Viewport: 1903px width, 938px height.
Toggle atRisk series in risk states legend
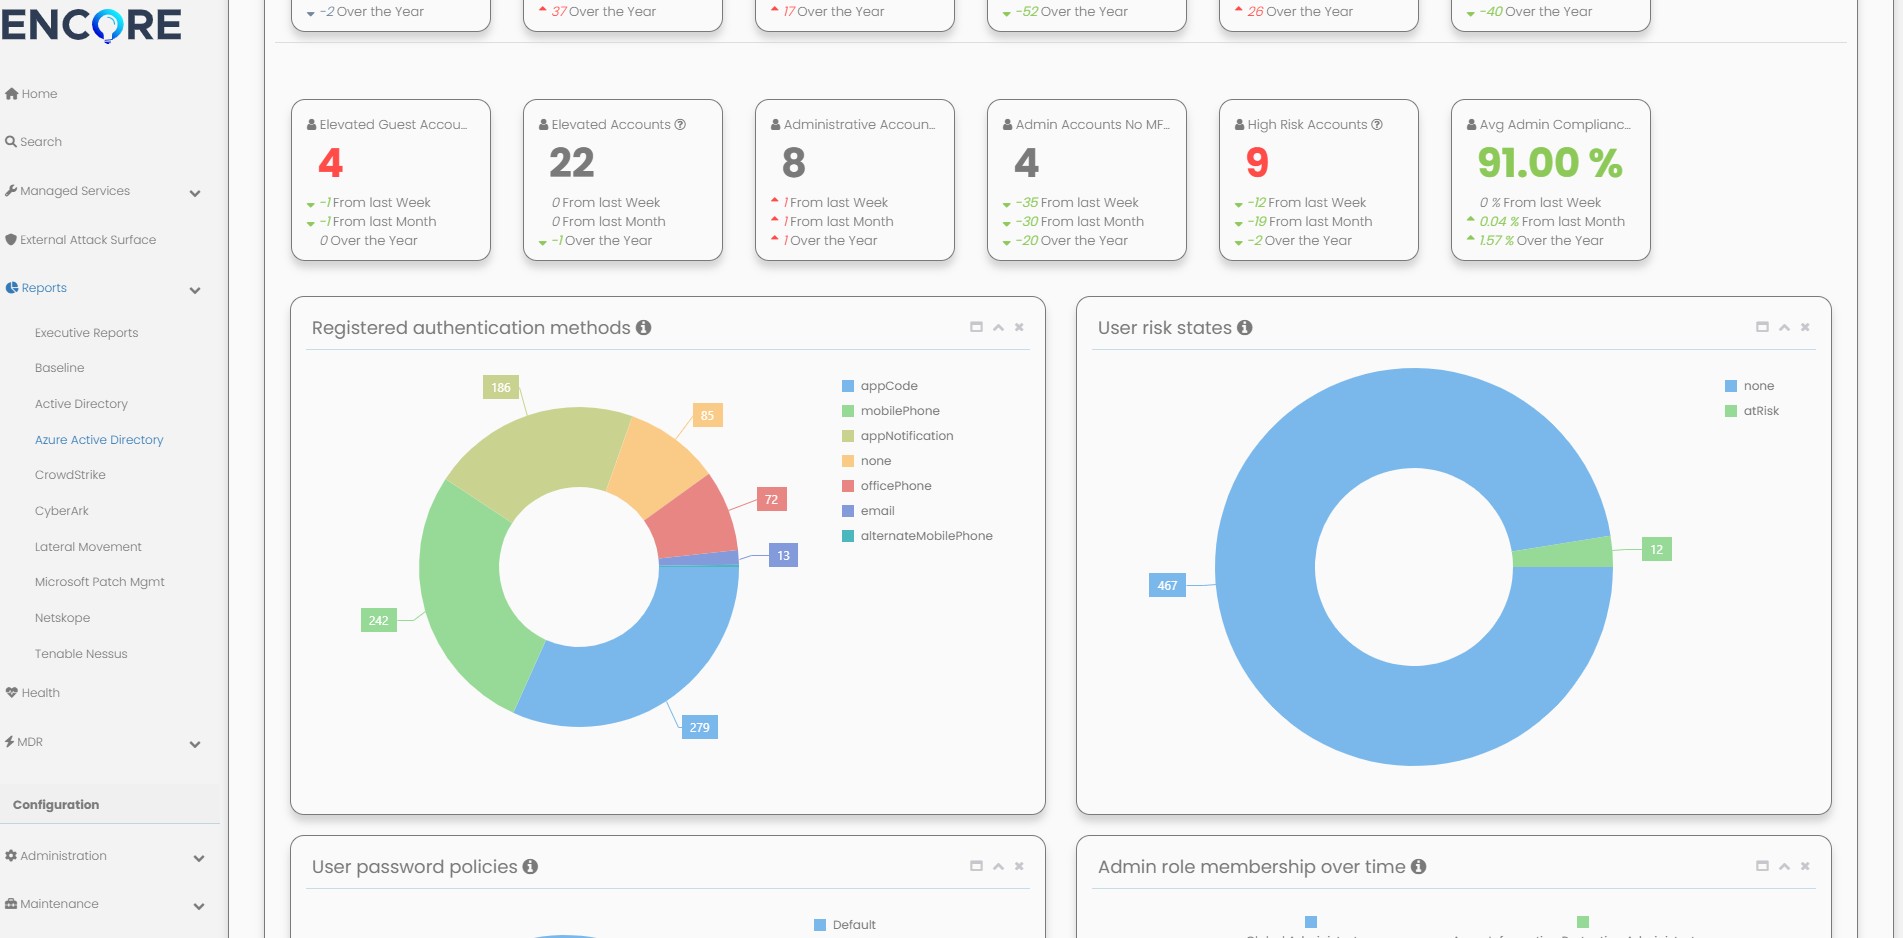[x=1760, y=411]
